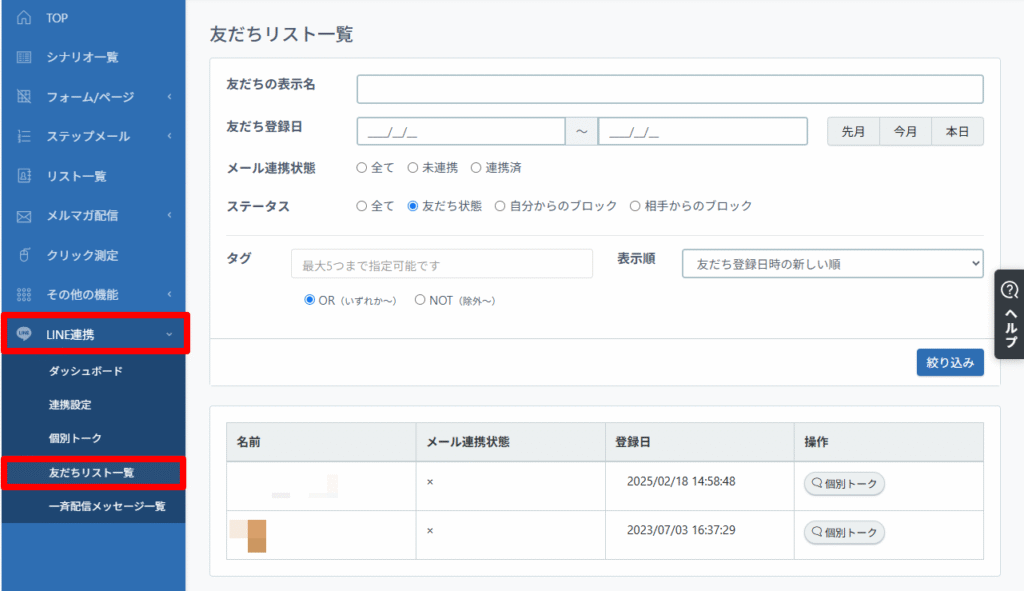Image resolution: width=1024 pixels, height=591 pixels.
Task: Click the クリック測定 mouse icon
Action: (x=24, y=255)
